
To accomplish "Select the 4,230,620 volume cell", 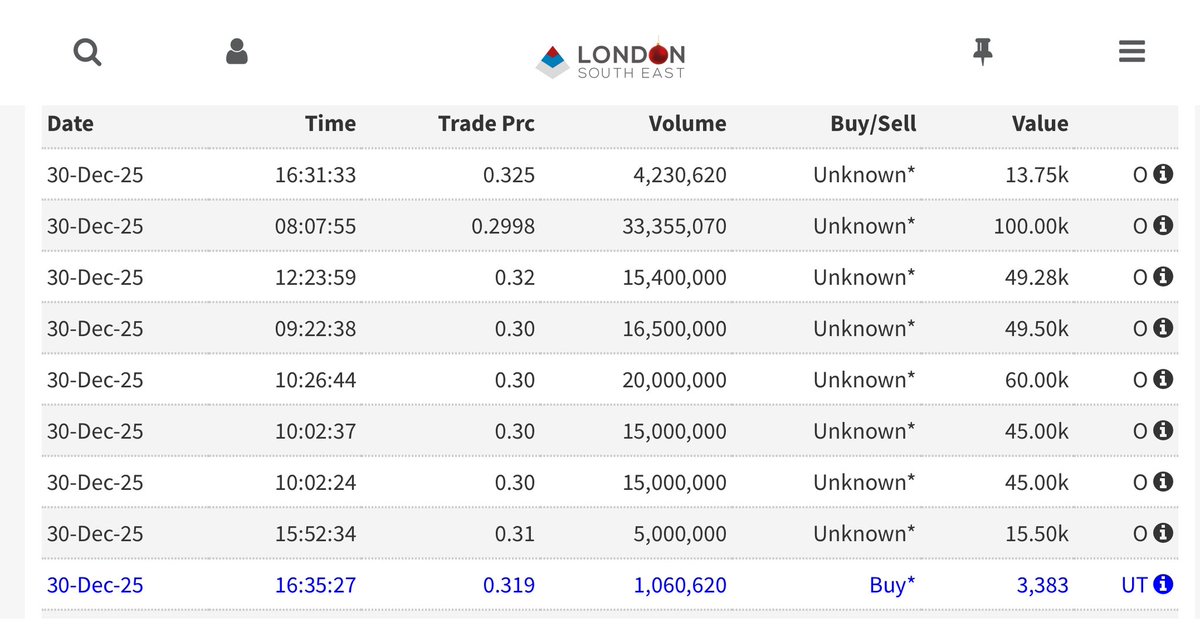I will [680, 175].
